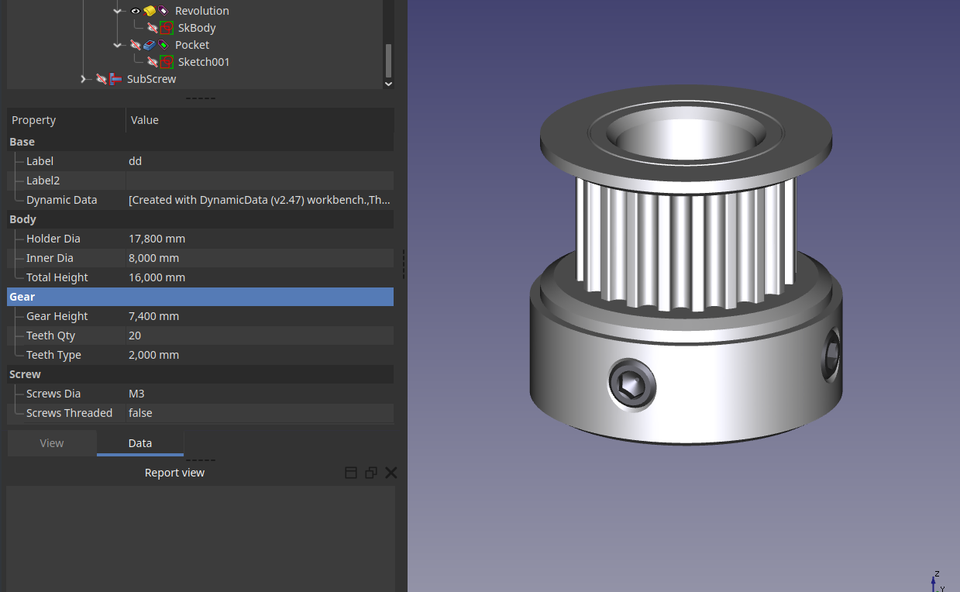Collapse the Pocket tree branch

click(117, 44)
